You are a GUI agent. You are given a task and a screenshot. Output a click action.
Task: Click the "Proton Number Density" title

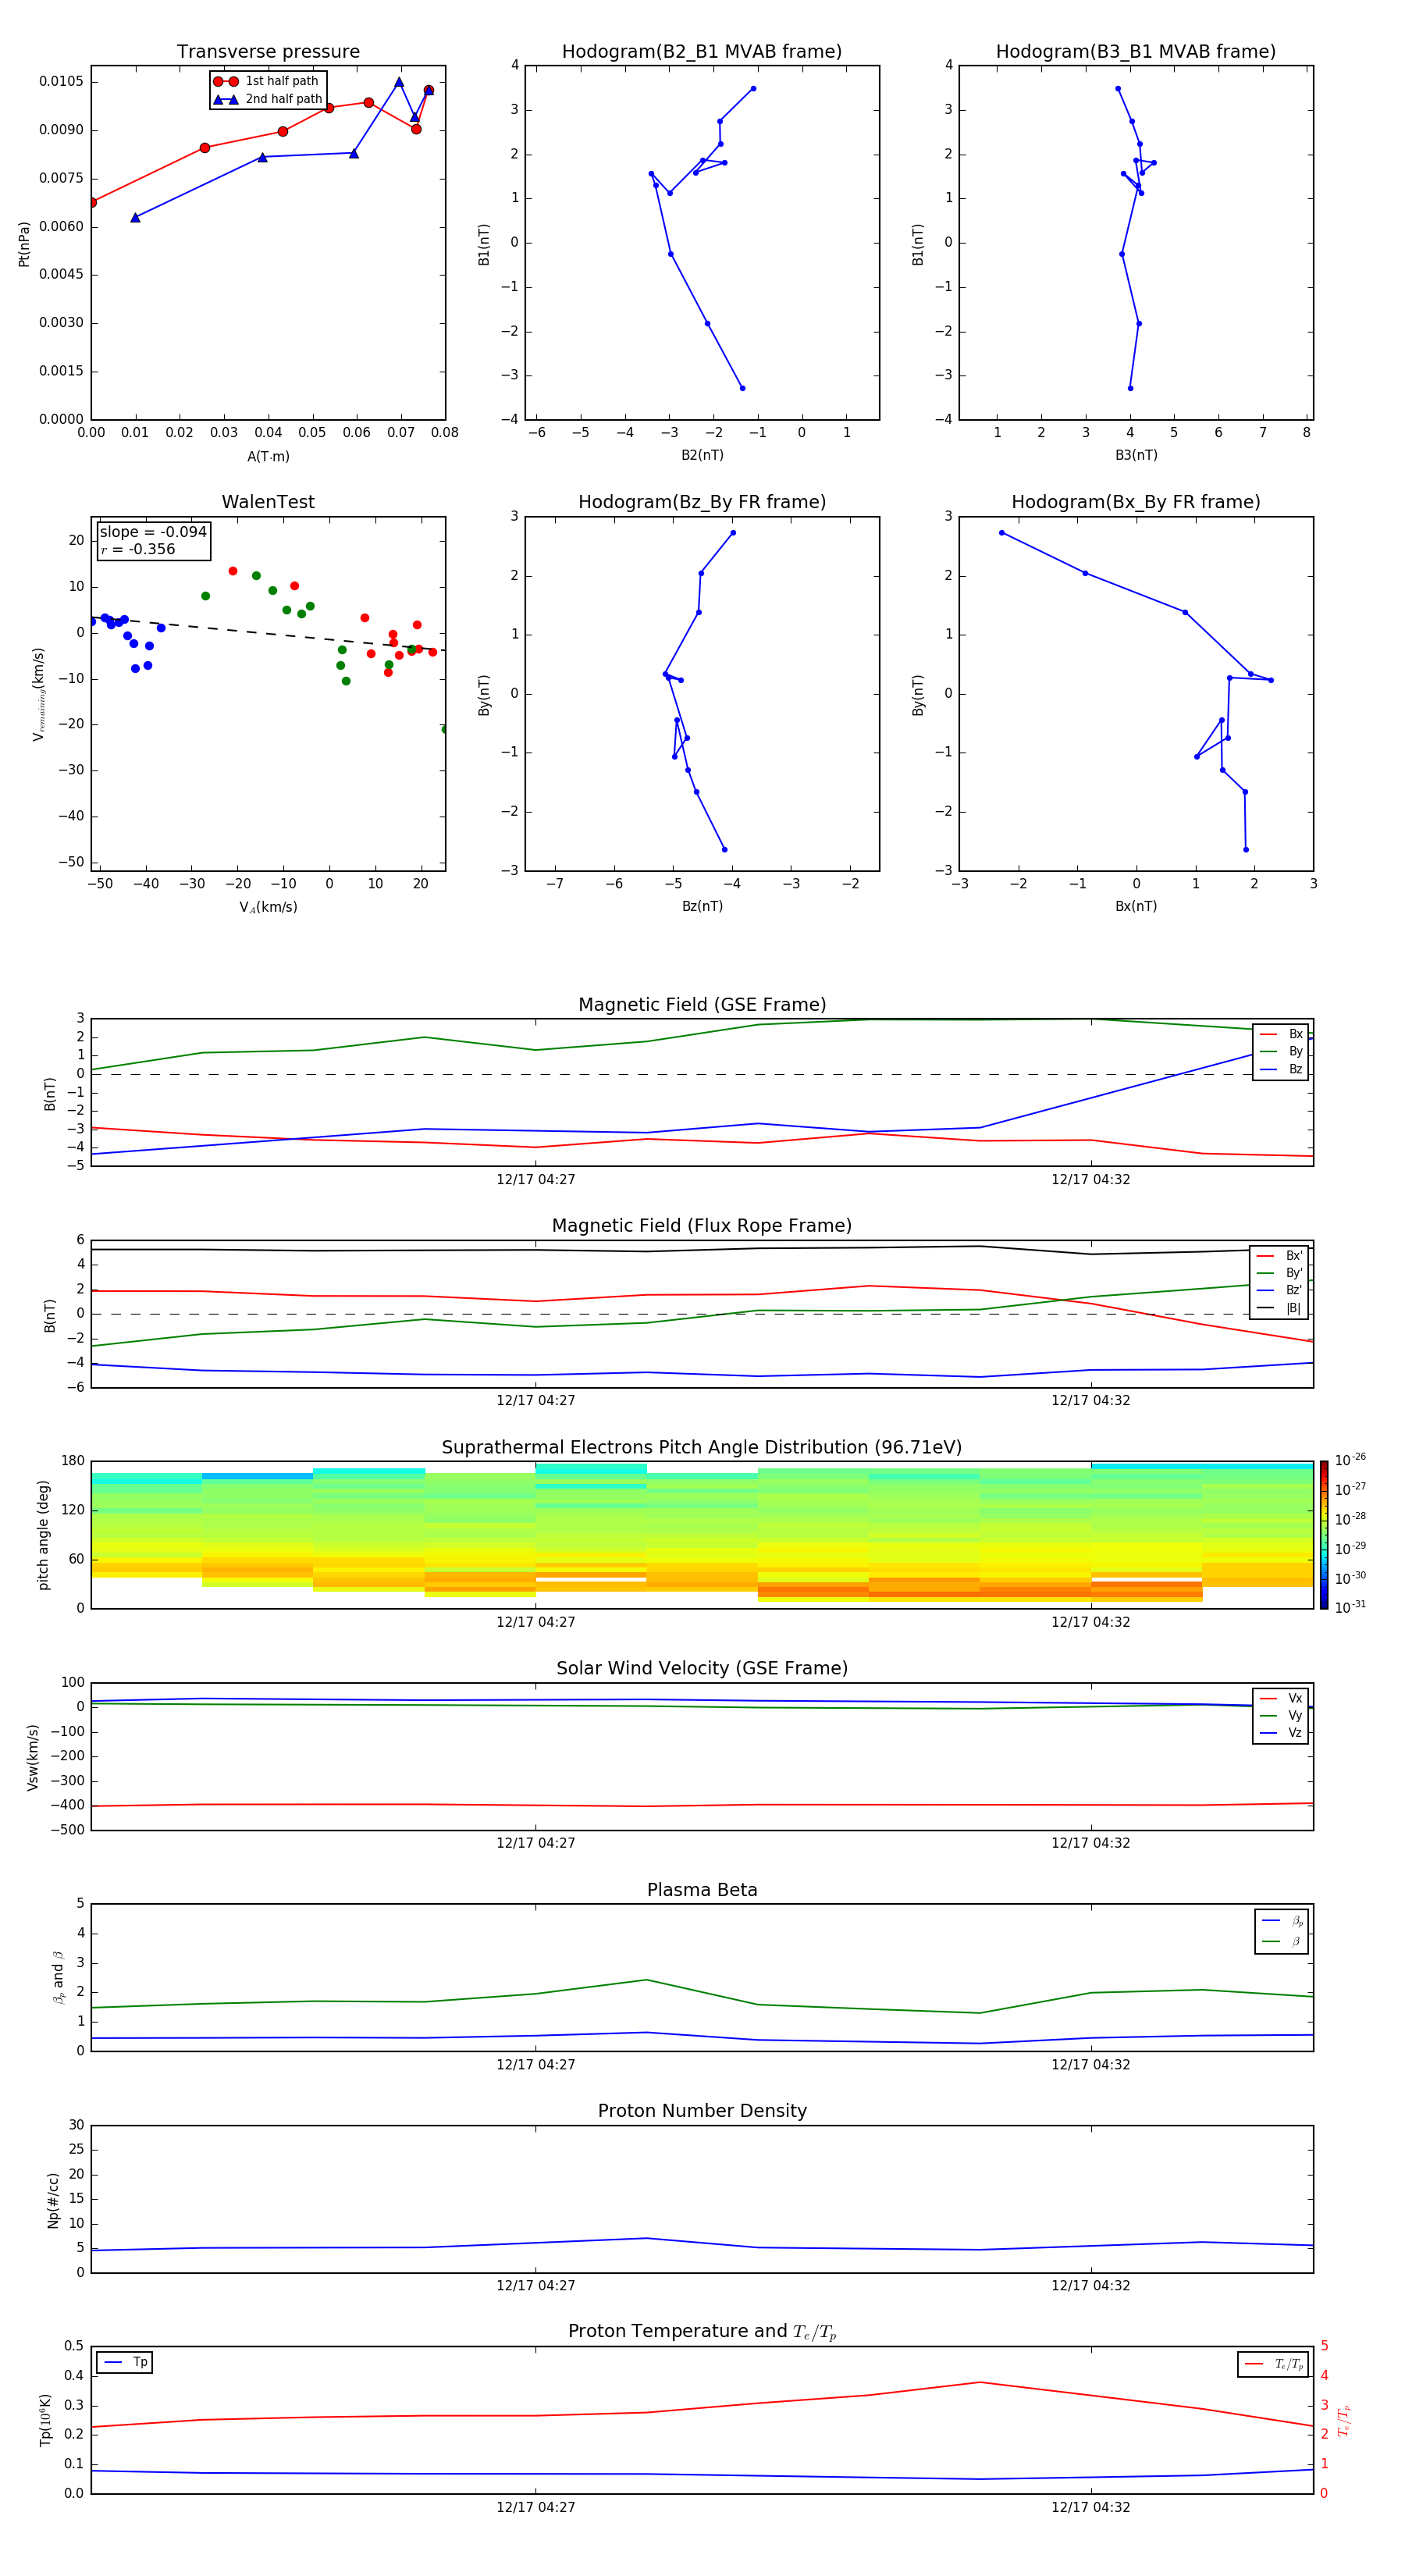pyautogui.click(x=702, y=2111)
